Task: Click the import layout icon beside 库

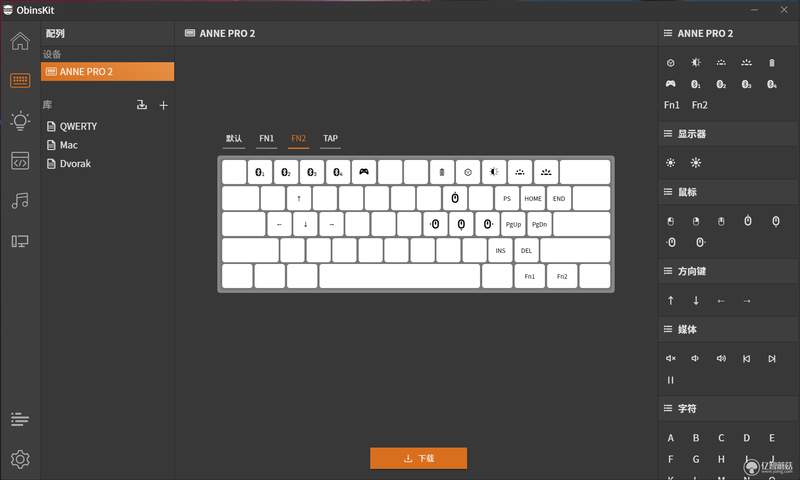Action: click(x=142, y=105)
